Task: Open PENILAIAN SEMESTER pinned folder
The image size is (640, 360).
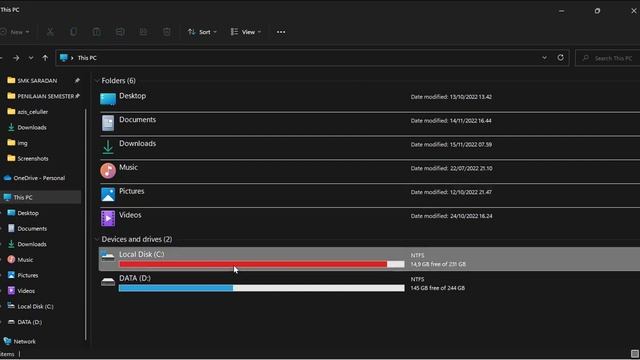Action: 46,96
